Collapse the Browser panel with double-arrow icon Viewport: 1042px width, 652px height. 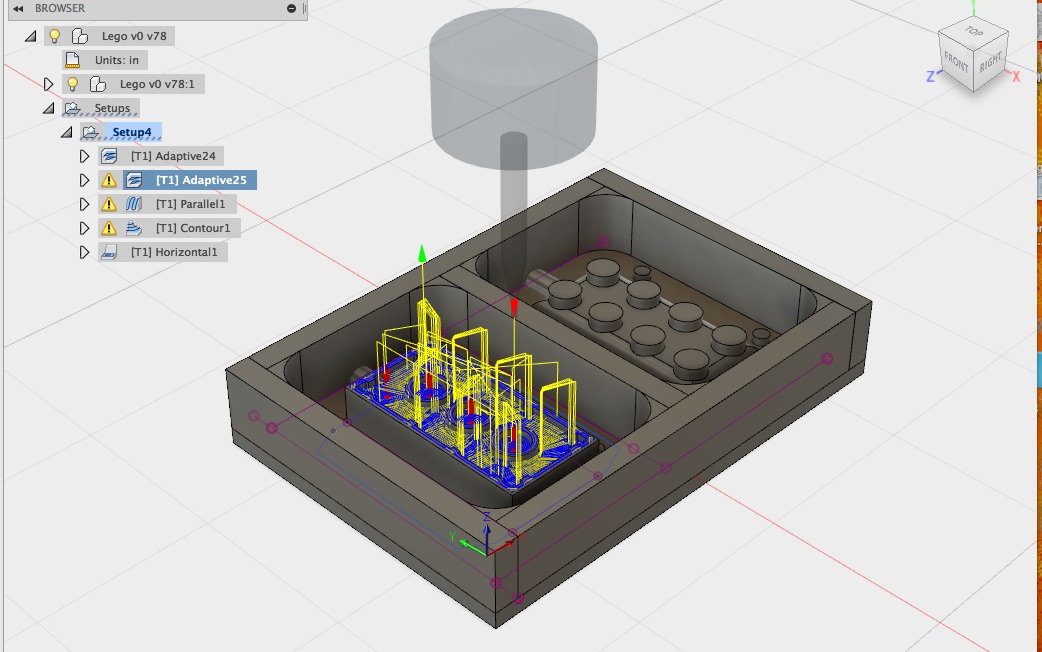coord(18,9)
